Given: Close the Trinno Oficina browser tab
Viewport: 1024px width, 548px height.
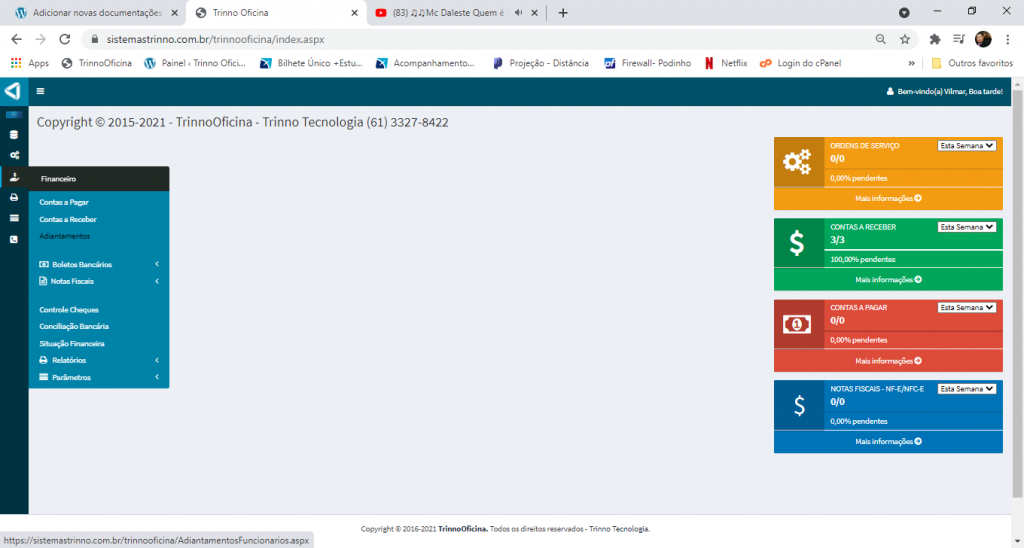Looking at the screenshot, I should click(x=355, y=12).
